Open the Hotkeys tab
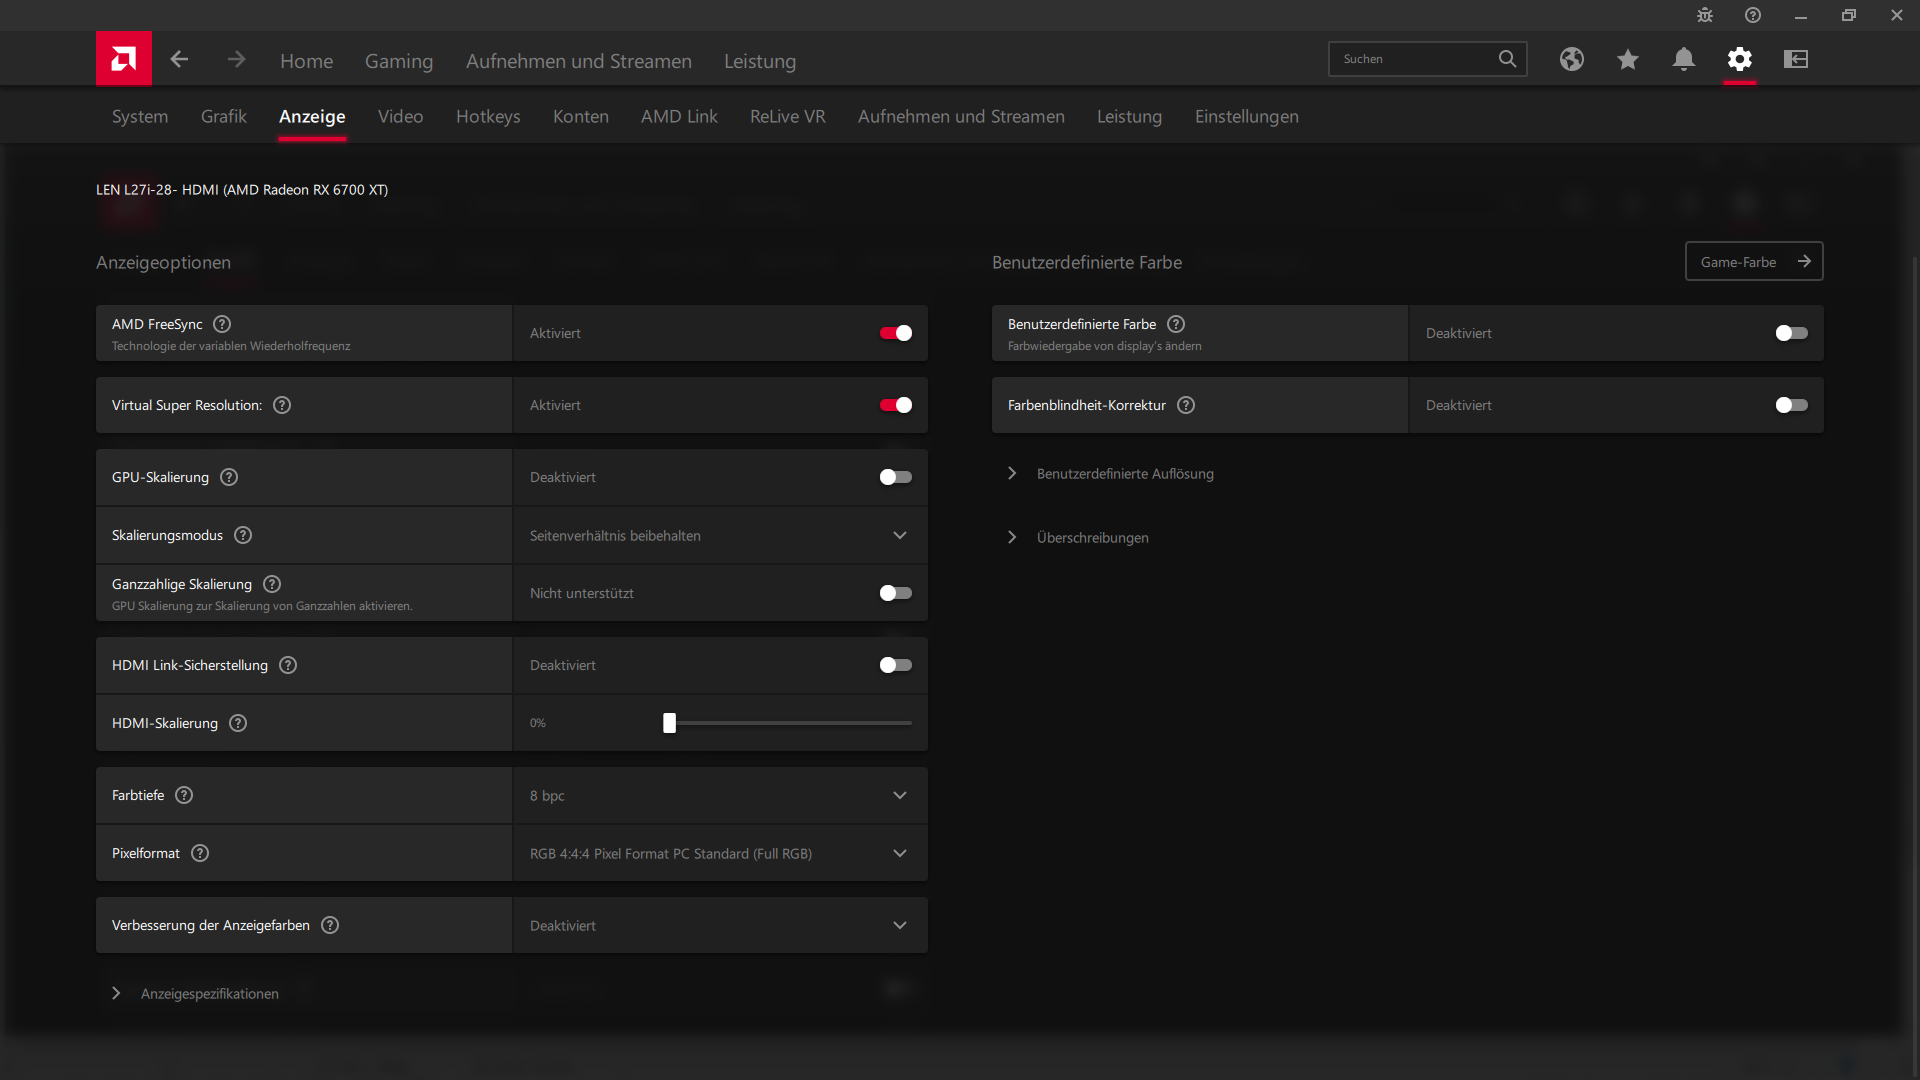This screenshot has width=1920, height=1080. tap(488, 116)
